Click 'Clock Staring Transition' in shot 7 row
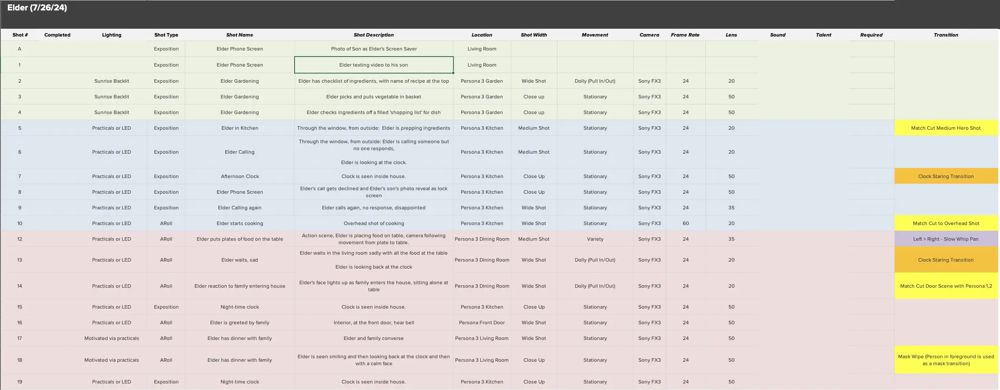This screenshot has width=1000, height=390. coord(946,177)
